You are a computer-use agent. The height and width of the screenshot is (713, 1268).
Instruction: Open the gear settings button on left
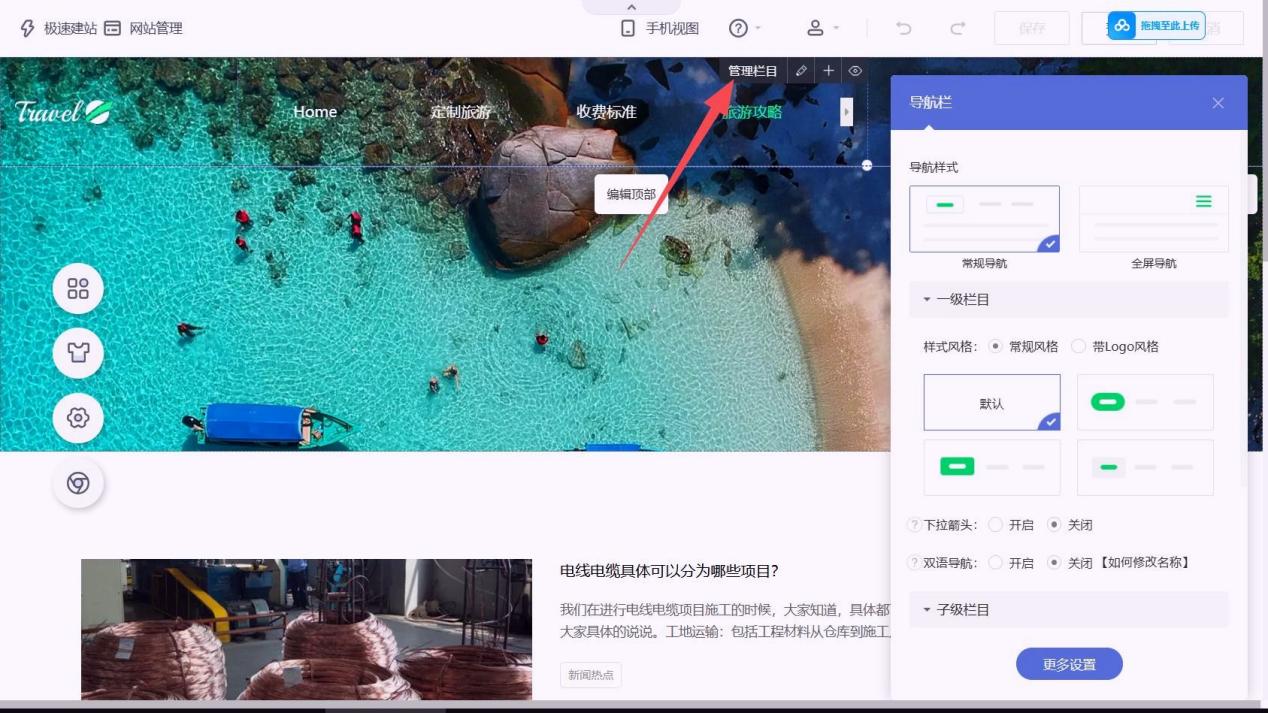point(78,418)
